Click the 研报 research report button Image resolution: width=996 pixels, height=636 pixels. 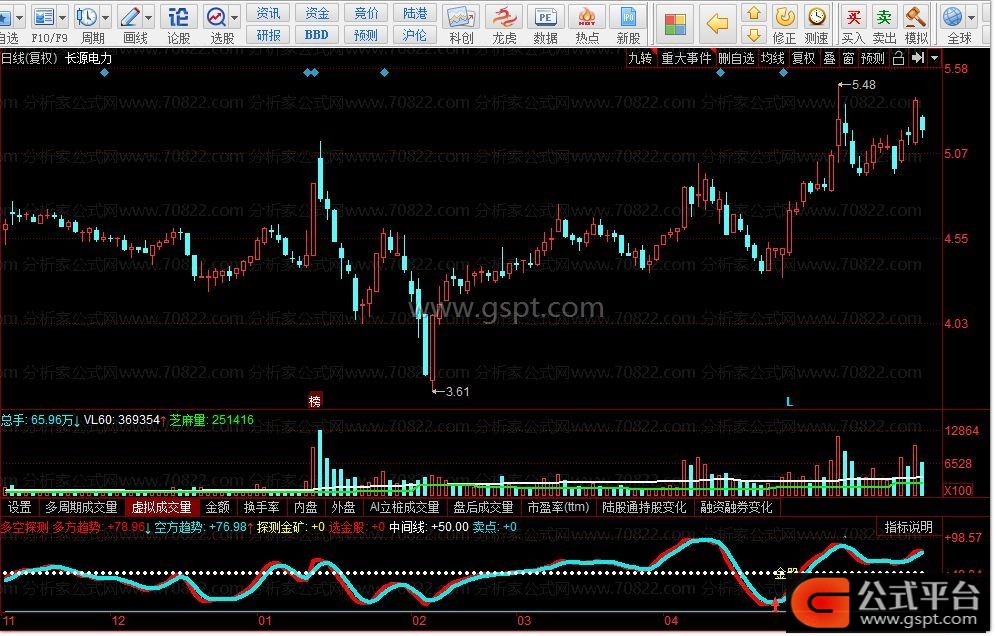tap(268, 35)
